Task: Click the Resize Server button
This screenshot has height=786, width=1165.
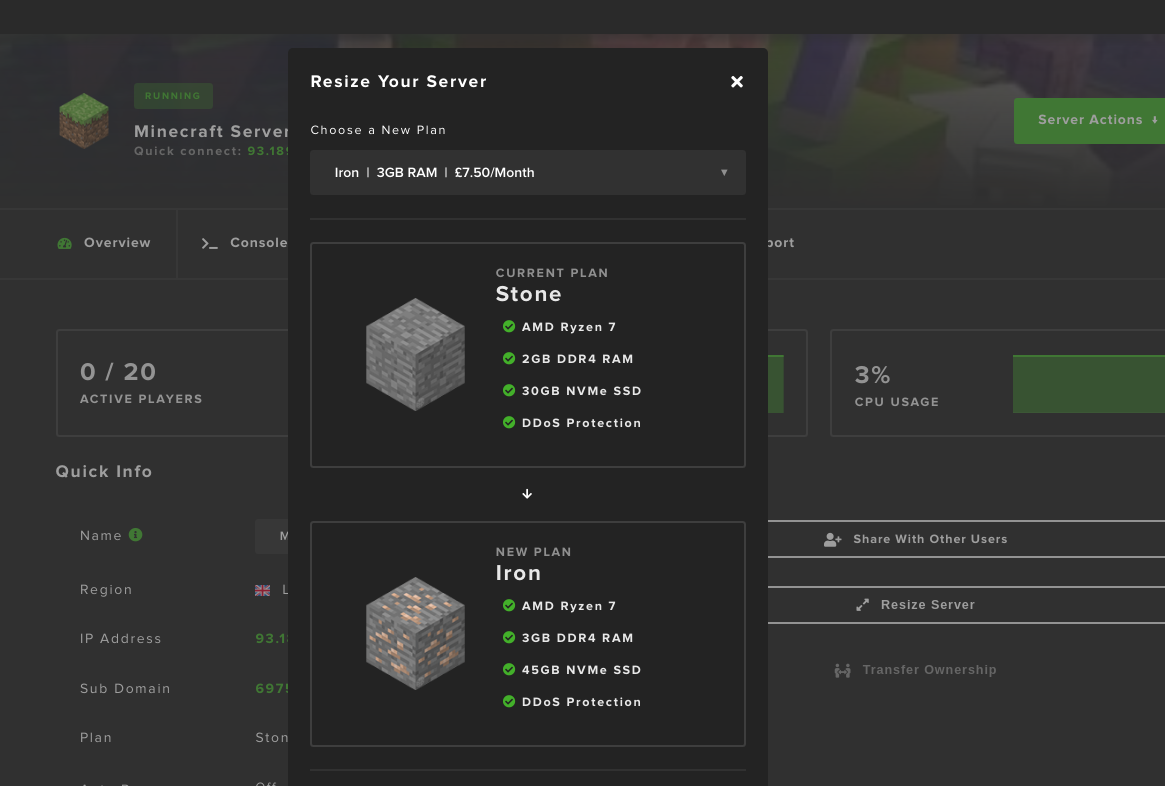Action: 966,605
